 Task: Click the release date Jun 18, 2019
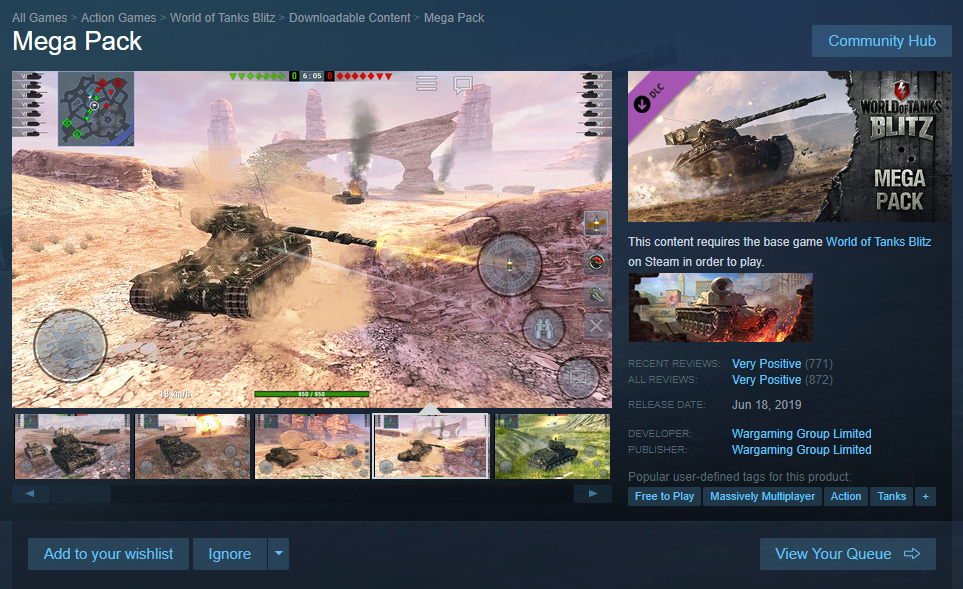pyautogui.click(x=766, y=405)
